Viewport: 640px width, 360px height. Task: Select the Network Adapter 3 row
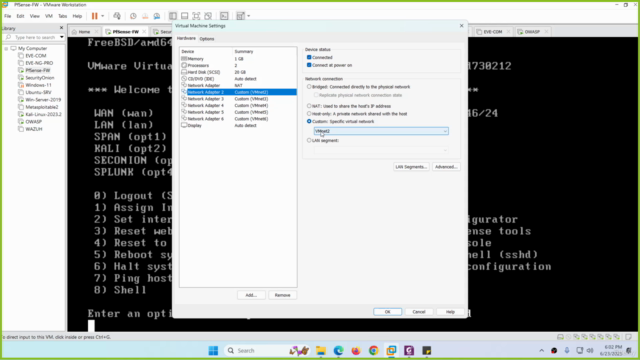(x=238, y=99)
